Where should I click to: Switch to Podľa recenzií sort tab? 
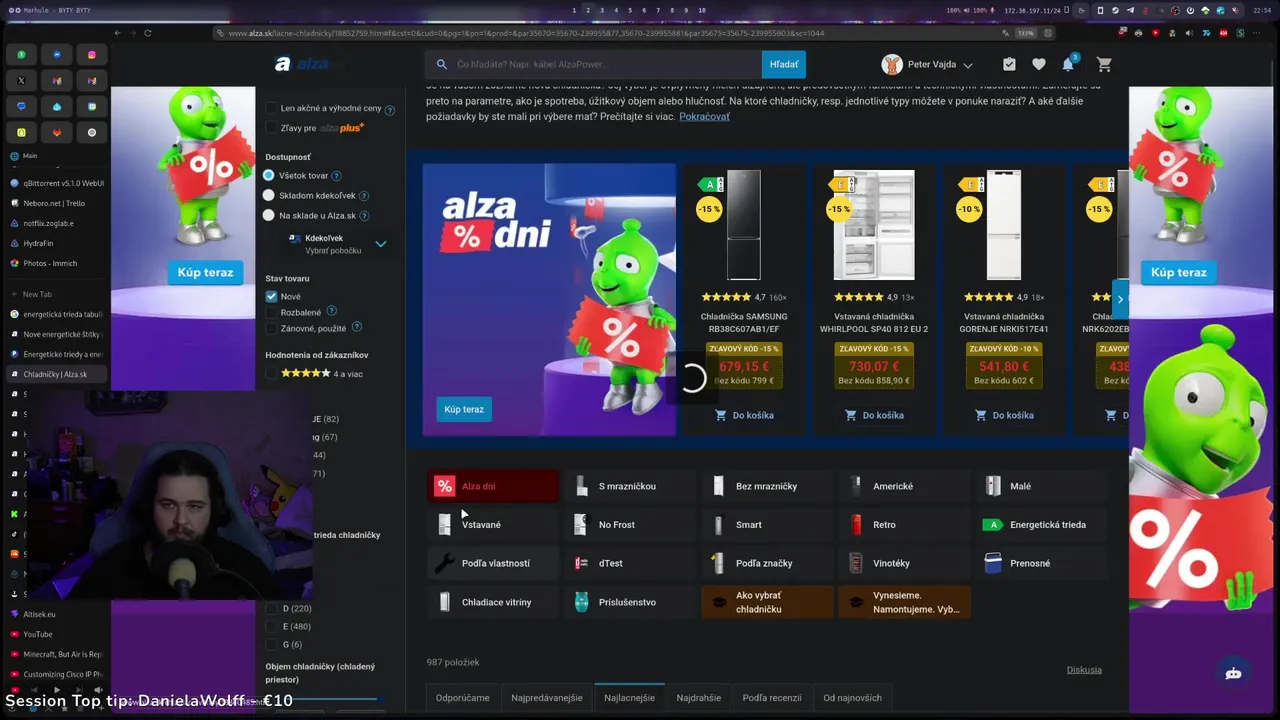[772, 698]
